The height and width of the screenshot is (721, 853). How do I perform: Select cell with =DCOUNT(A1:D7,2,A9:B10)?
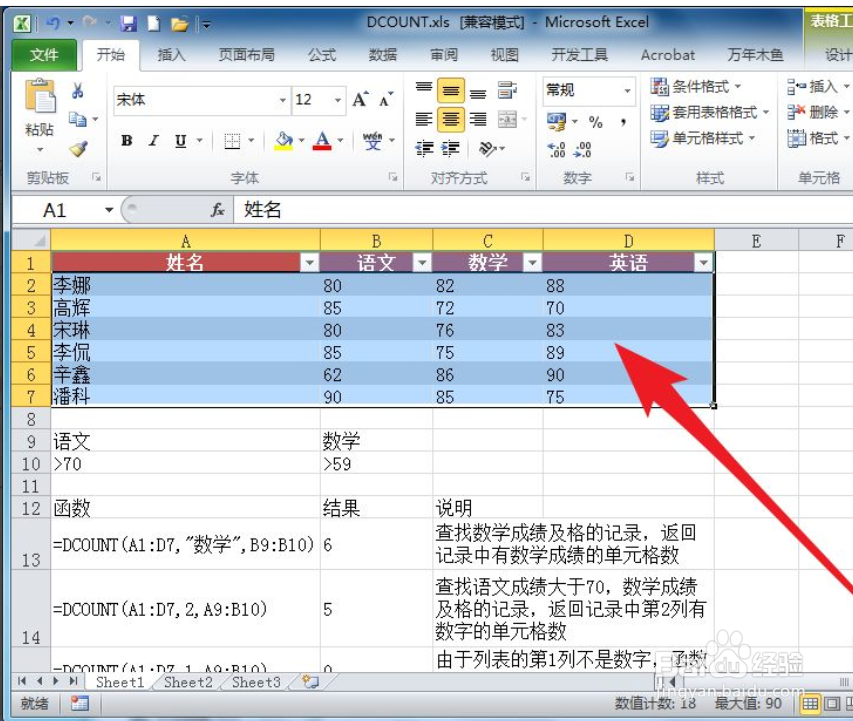click(x=185, y=608)
